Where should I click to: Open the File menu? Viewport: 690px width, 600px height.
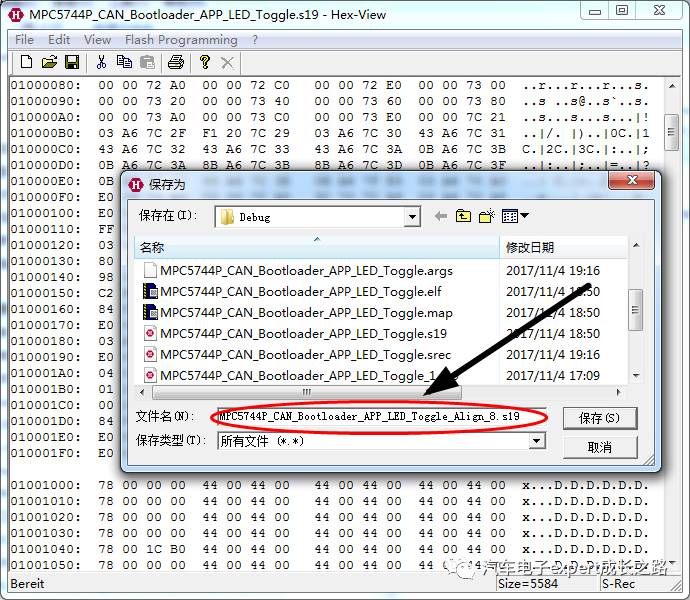[24, 40]
